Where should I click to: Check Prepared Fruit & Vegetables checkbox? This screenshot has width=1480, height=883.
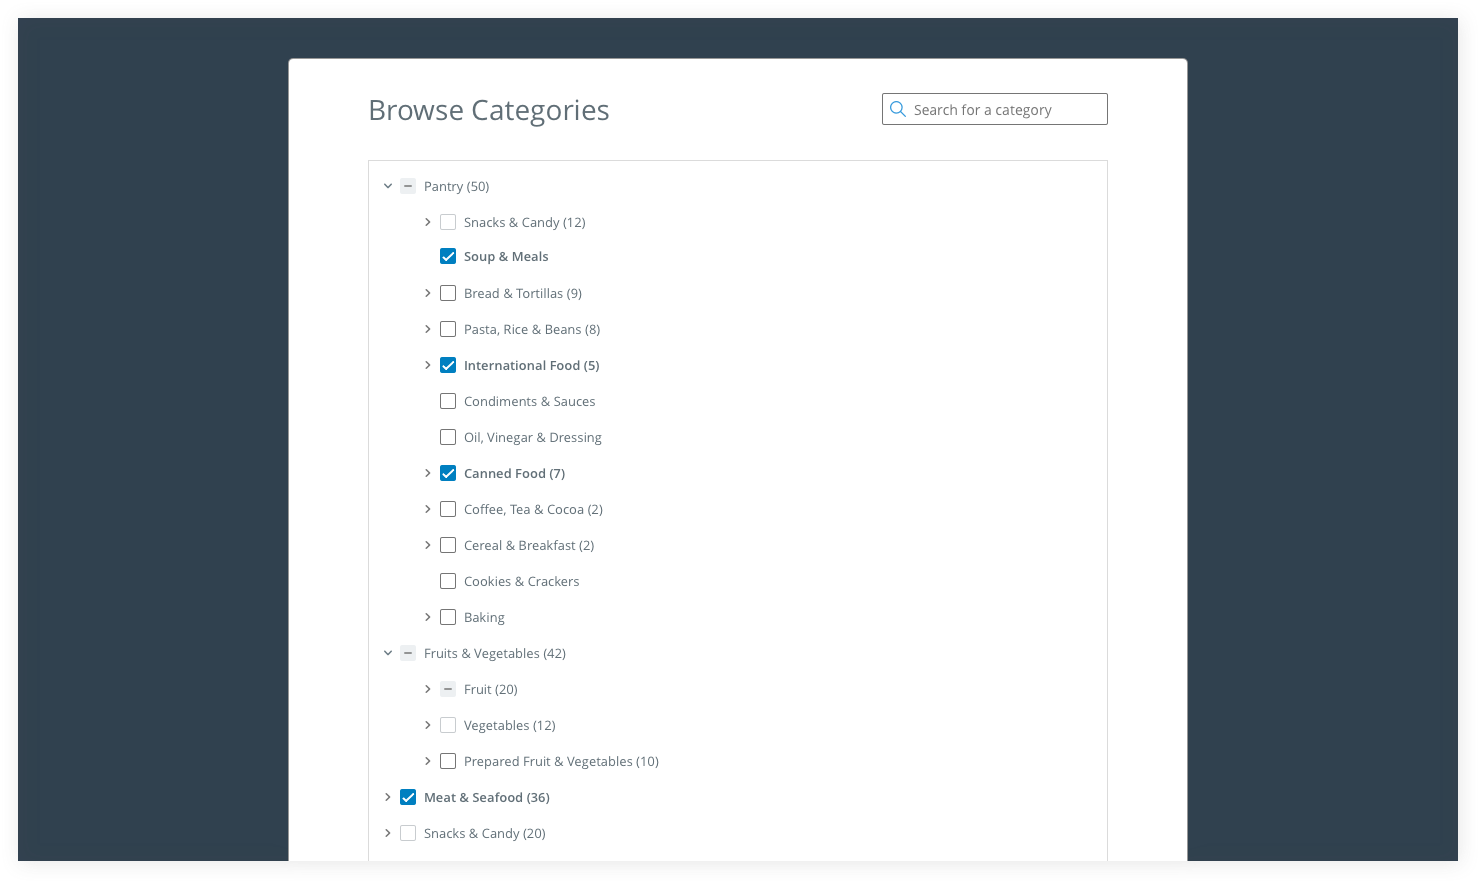(448, 761)
